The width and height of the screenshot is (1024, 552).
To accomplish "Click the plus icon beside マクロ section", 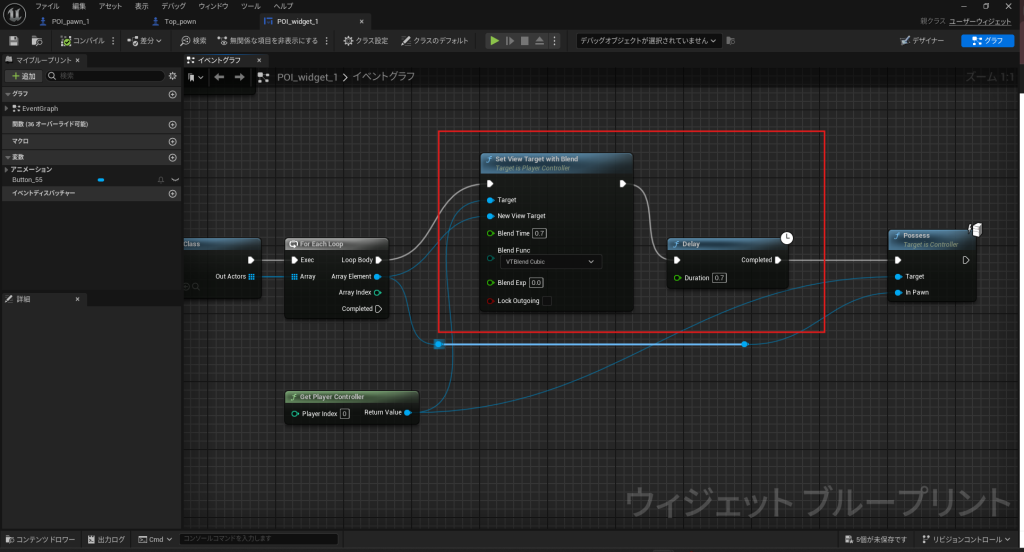I will click(172, 141).
